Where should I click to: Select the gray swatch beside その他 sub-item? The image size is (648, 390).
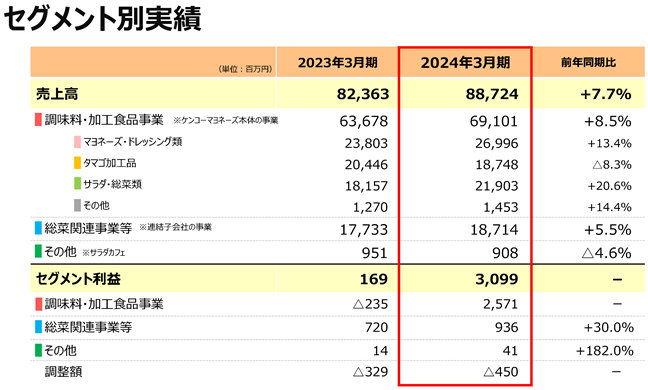[77, 205]
